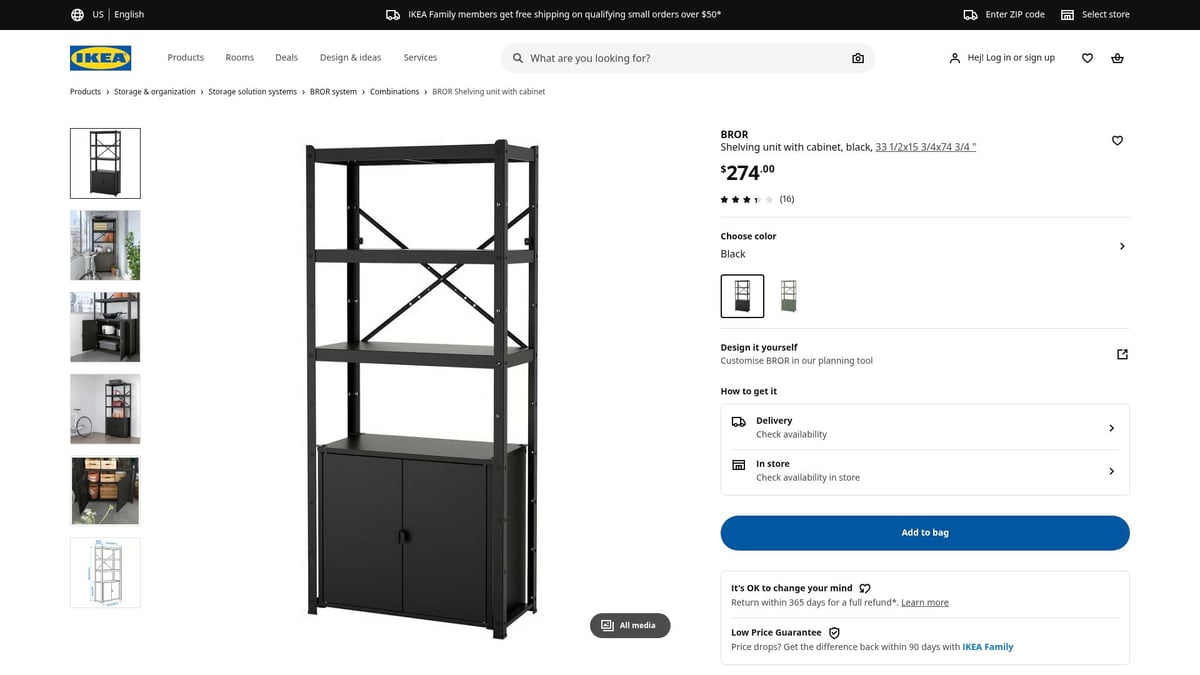Open the Learn more return policy link
This screenshot has height=675, width=1200.
(924, 602)
